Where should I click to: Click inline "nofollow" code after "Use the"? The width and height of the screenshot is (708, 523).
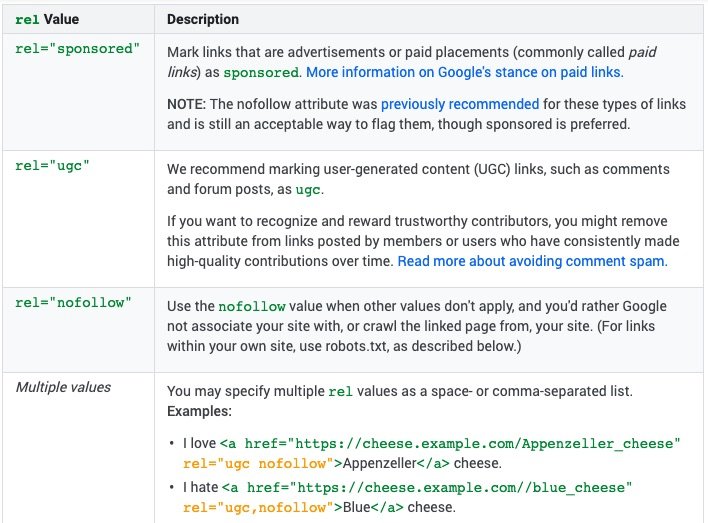(250, 306)
